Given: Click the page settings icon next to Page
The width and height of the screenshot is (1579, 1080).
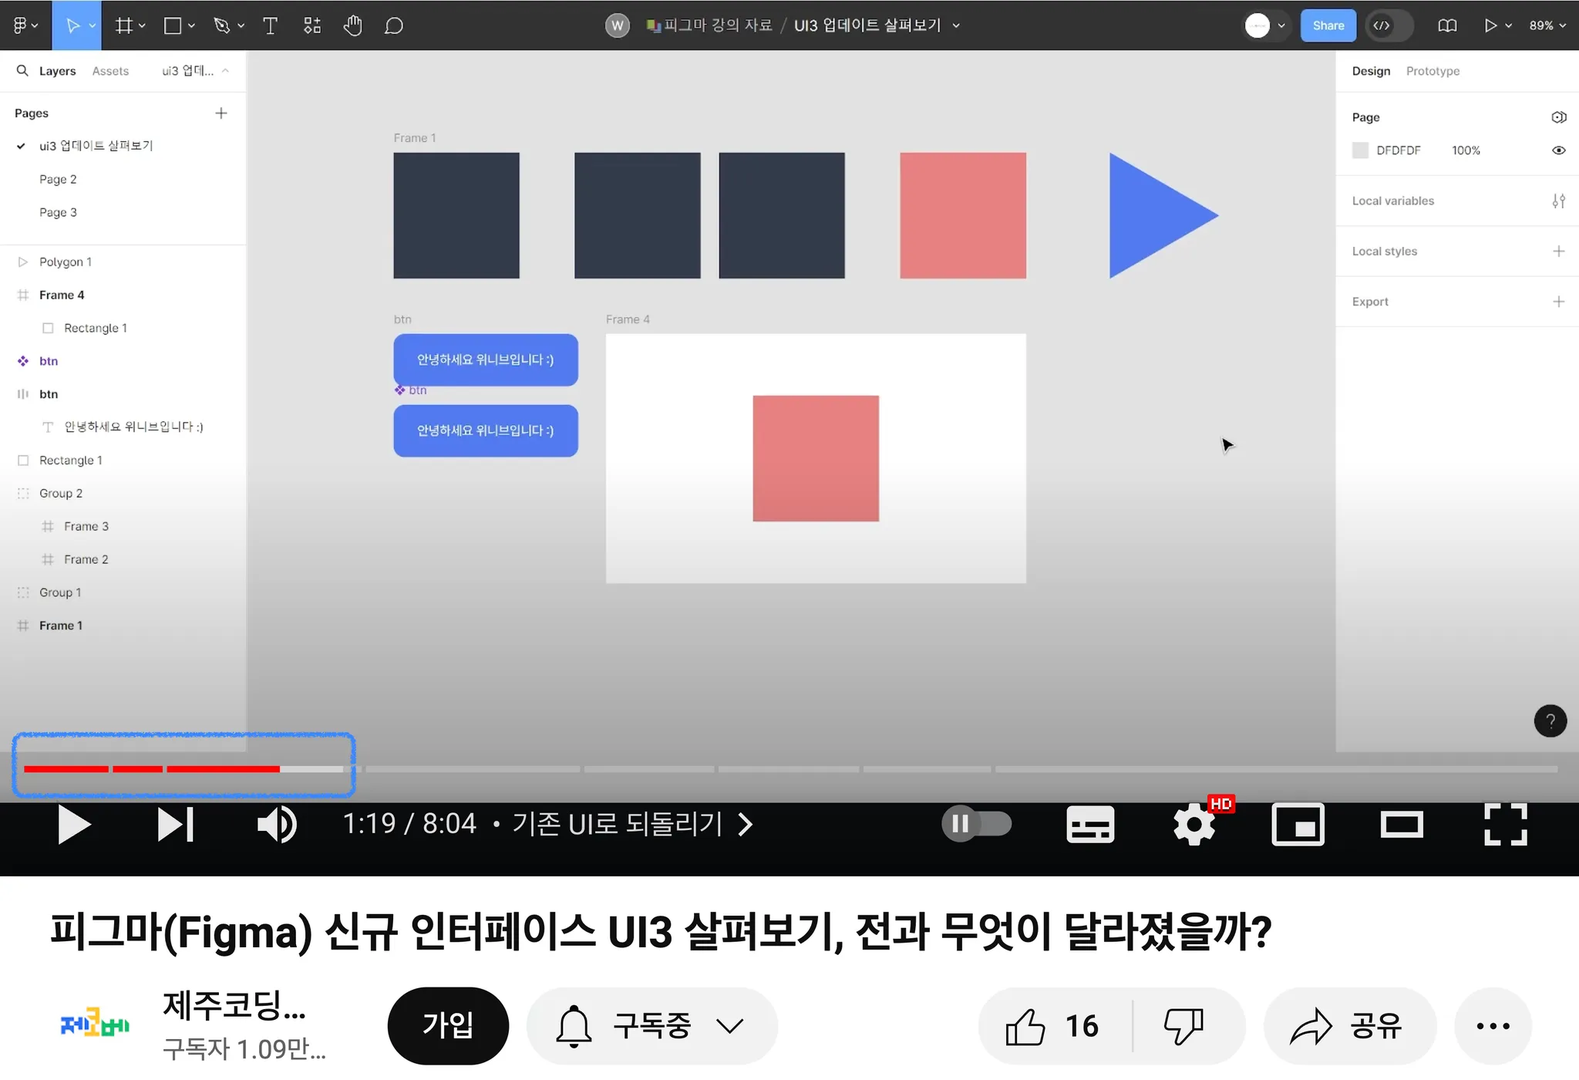Looking at the screenshot, I should (1558, 117).
